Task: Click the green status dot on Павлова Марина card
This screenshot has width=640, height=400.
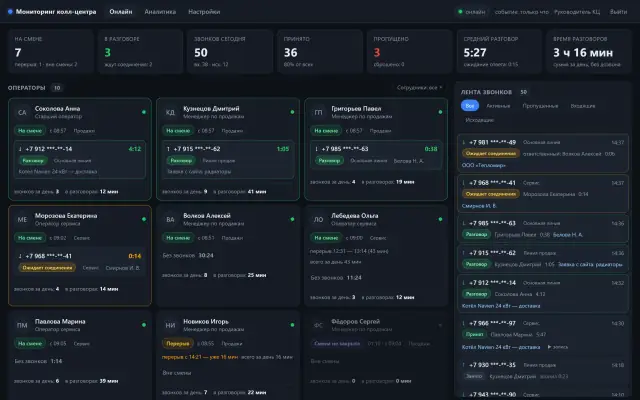Action: pos(144,325)
